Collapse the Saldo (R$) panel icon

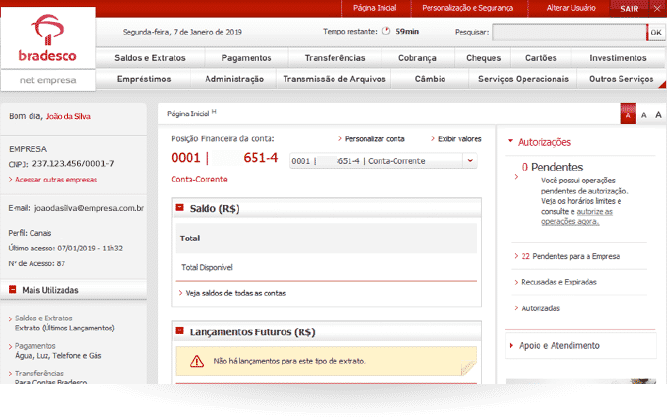pos(180,208)
